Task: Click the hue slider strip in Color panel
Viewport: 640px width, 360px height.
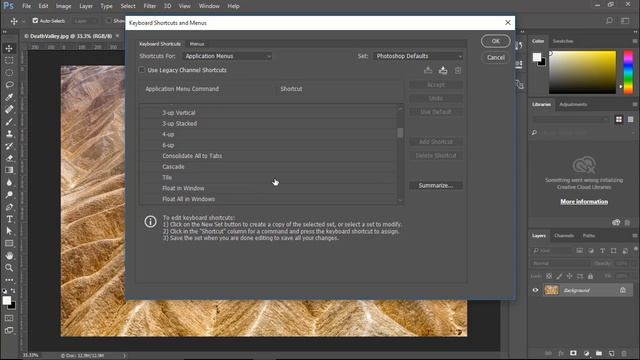Action: (x=628, y=72)
